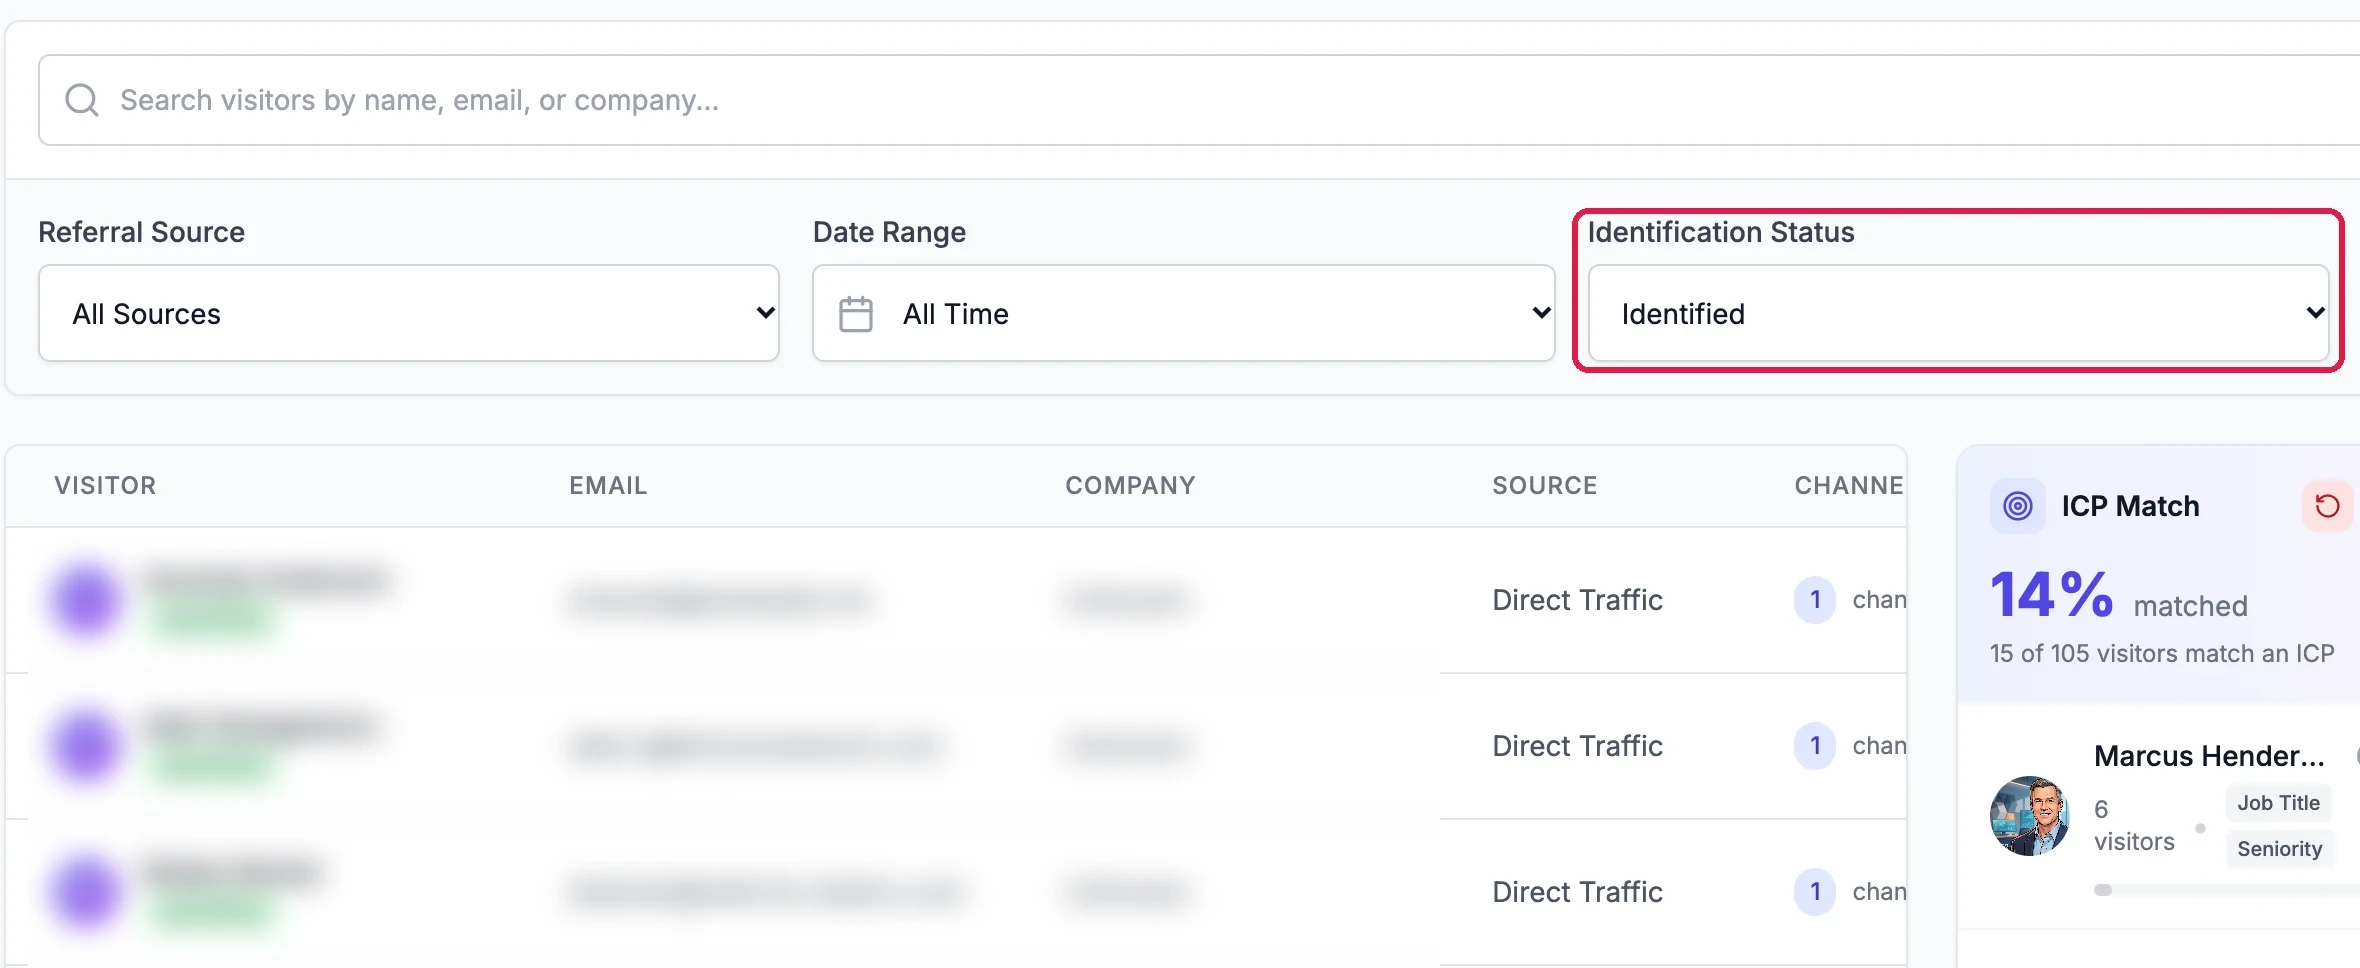The height and width of the screenshot is (968, 2360).
Task: Click the persona match progress bar
Action: (2228, 890)
